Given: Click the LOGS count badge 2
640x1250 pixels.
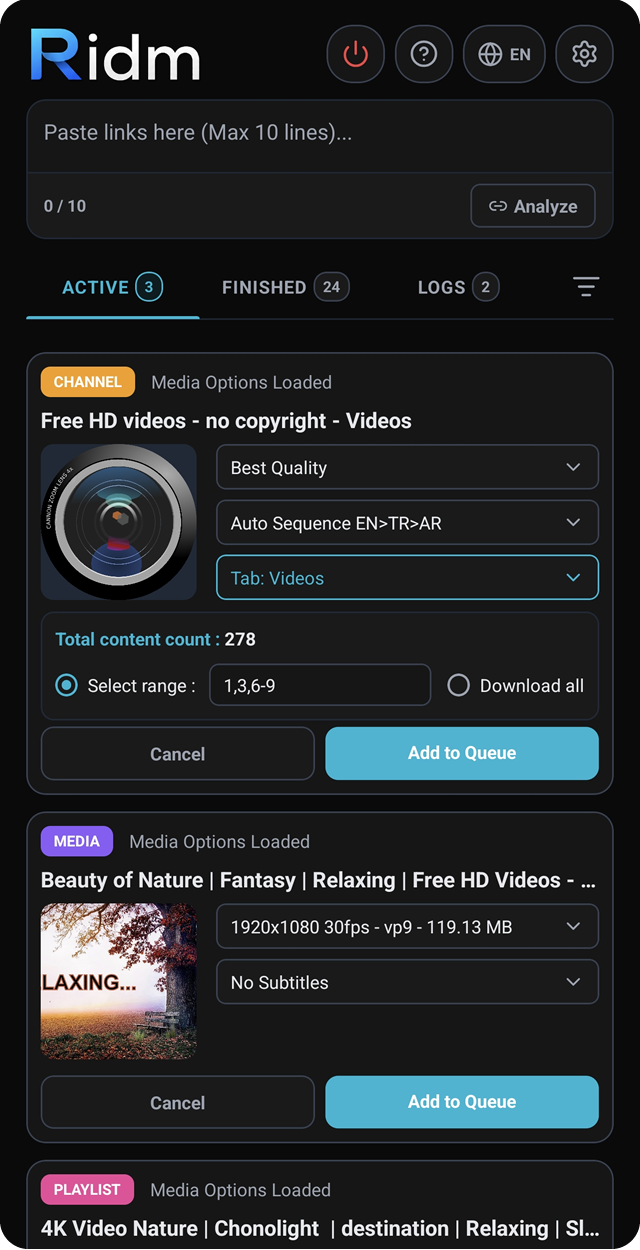Looking at the screenshot, I should tap(485, 287).
